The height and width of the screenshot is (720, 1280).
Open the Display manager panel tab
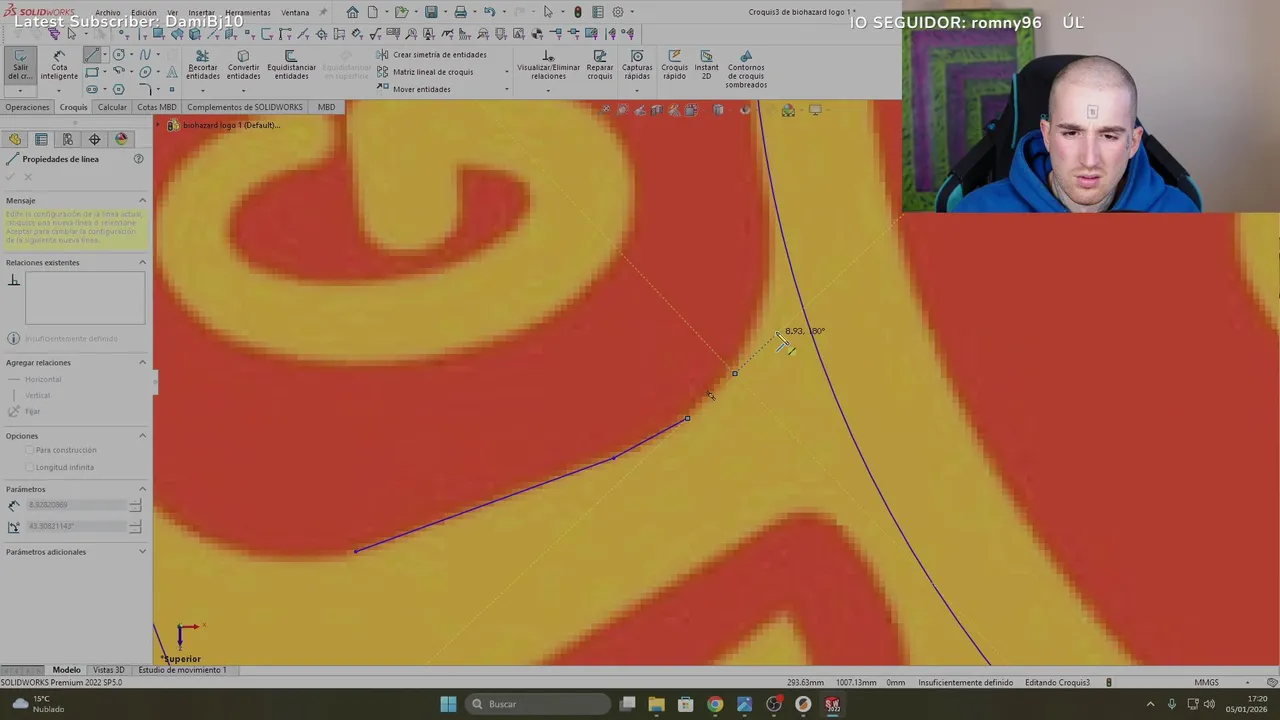(121, 139)
